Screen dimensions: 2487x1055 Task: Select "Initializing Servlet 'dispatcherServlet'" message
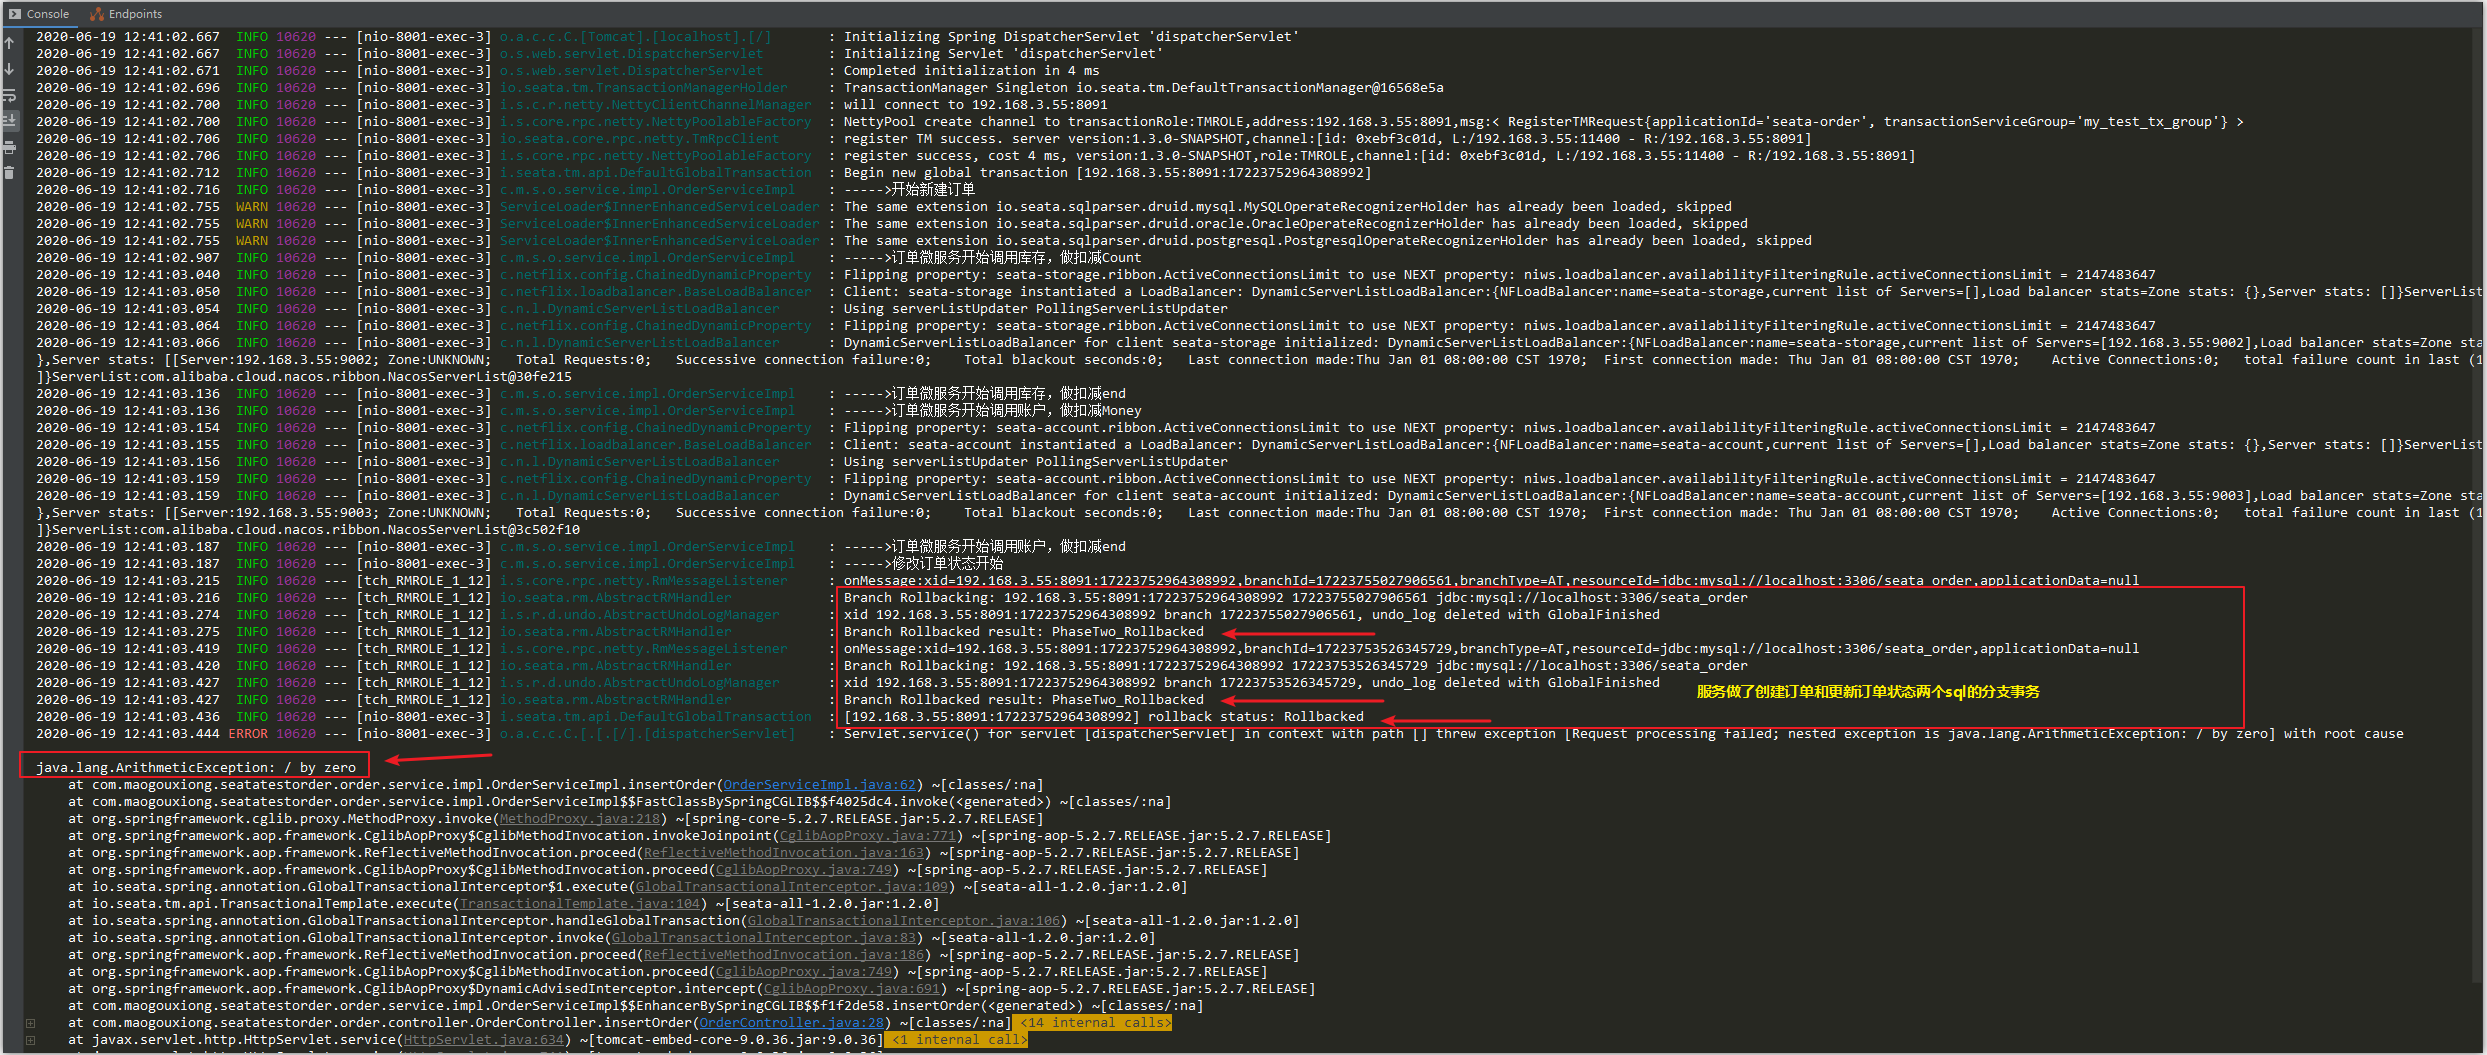click(x=1003, y=54)
